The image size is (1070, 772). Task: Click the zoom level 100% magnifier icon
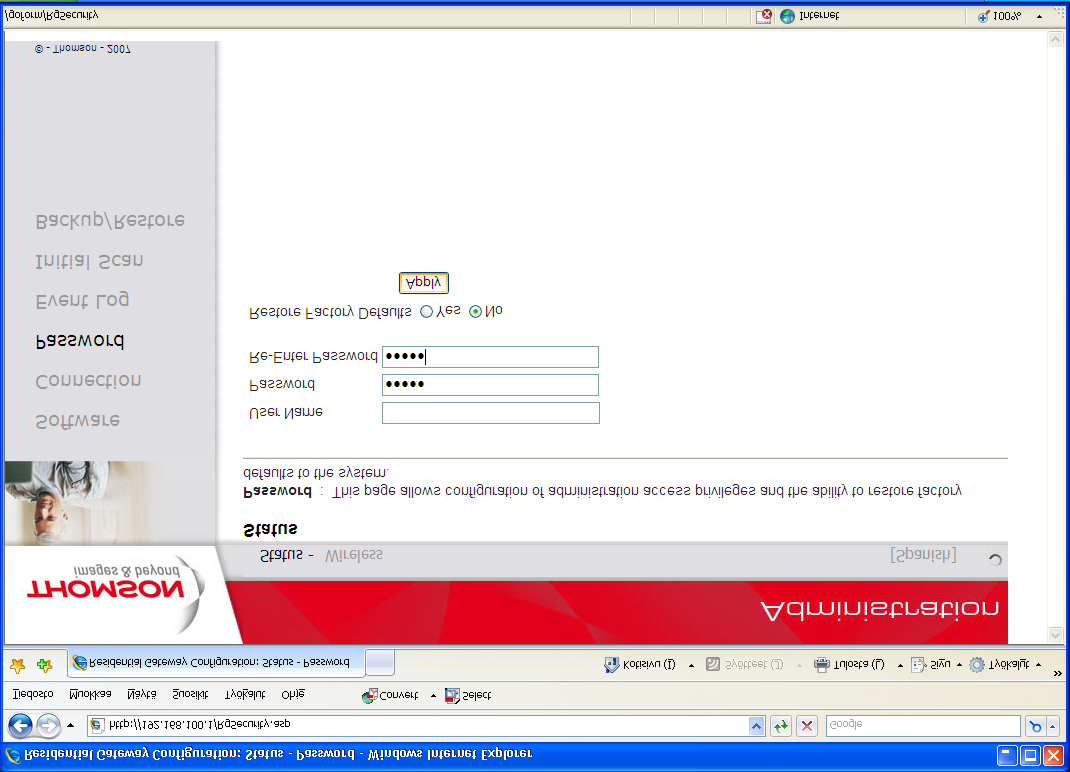(x=983, y=16)
